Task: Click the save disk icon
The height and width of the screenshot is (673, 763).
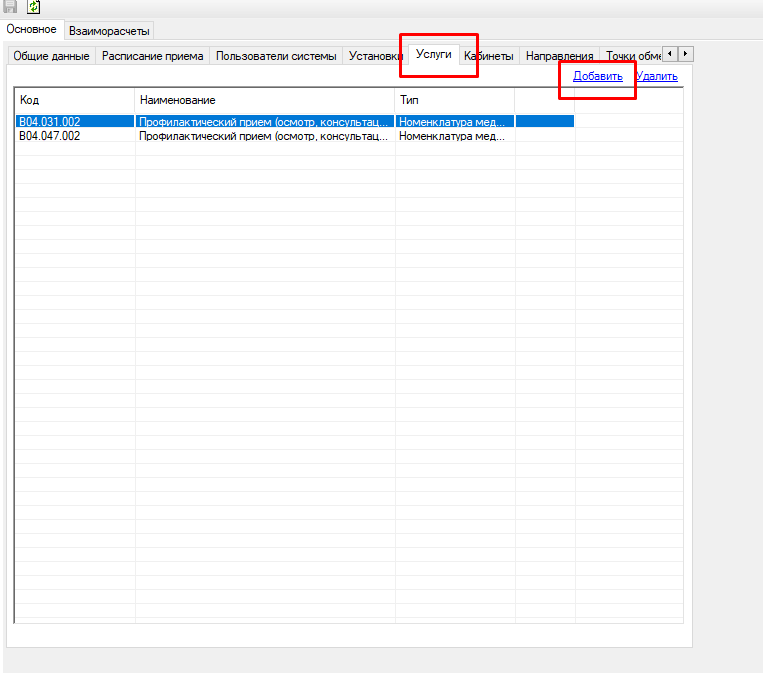Action: [x=10, y=6]
